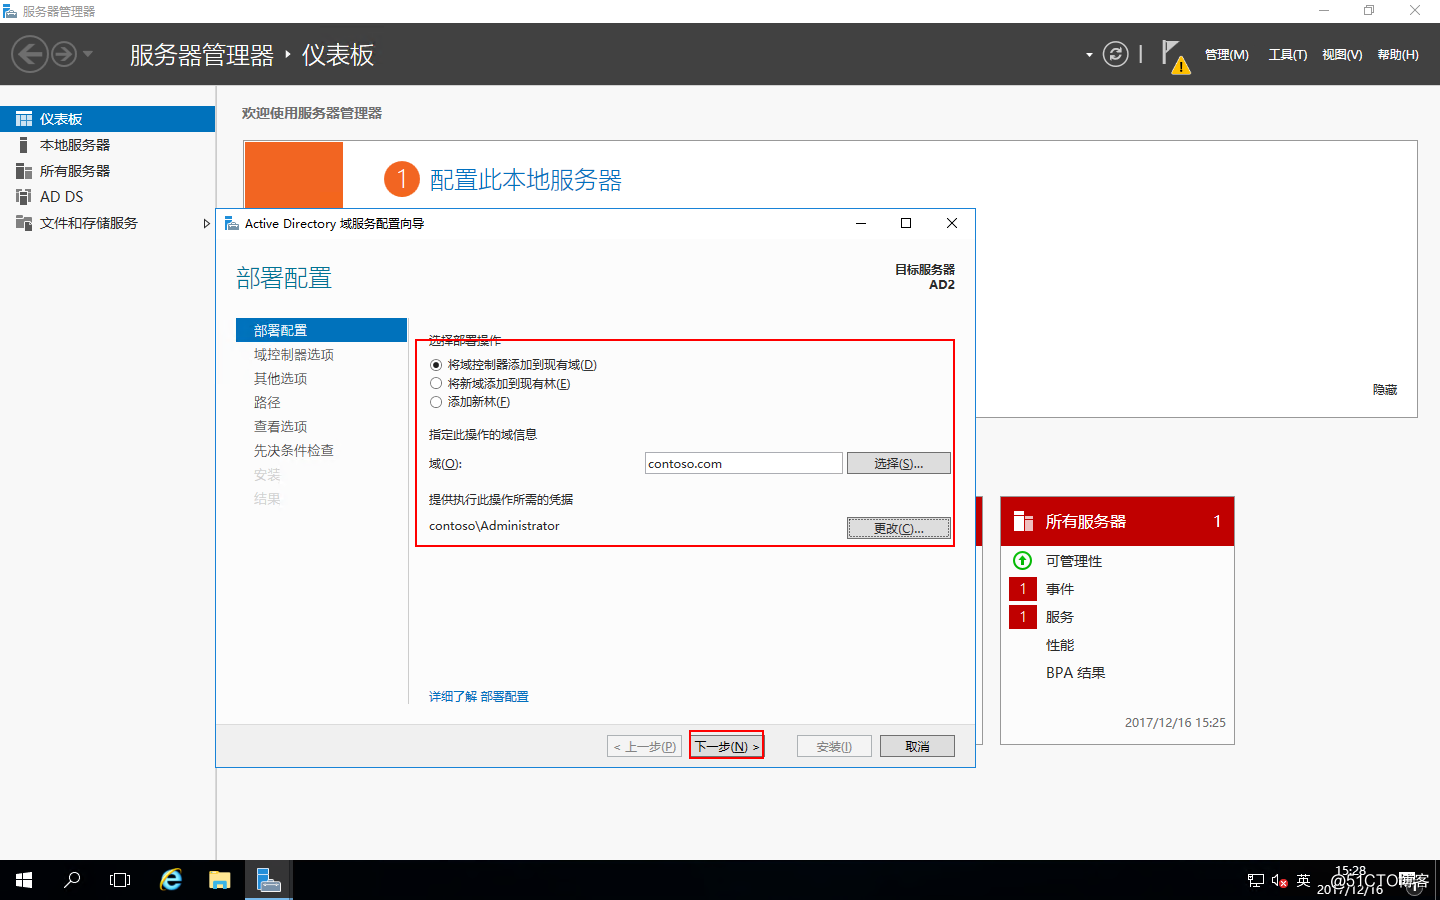Click the red 1 badge beside 事件
Screen dimensions: 1440x900
point(1023,589)
